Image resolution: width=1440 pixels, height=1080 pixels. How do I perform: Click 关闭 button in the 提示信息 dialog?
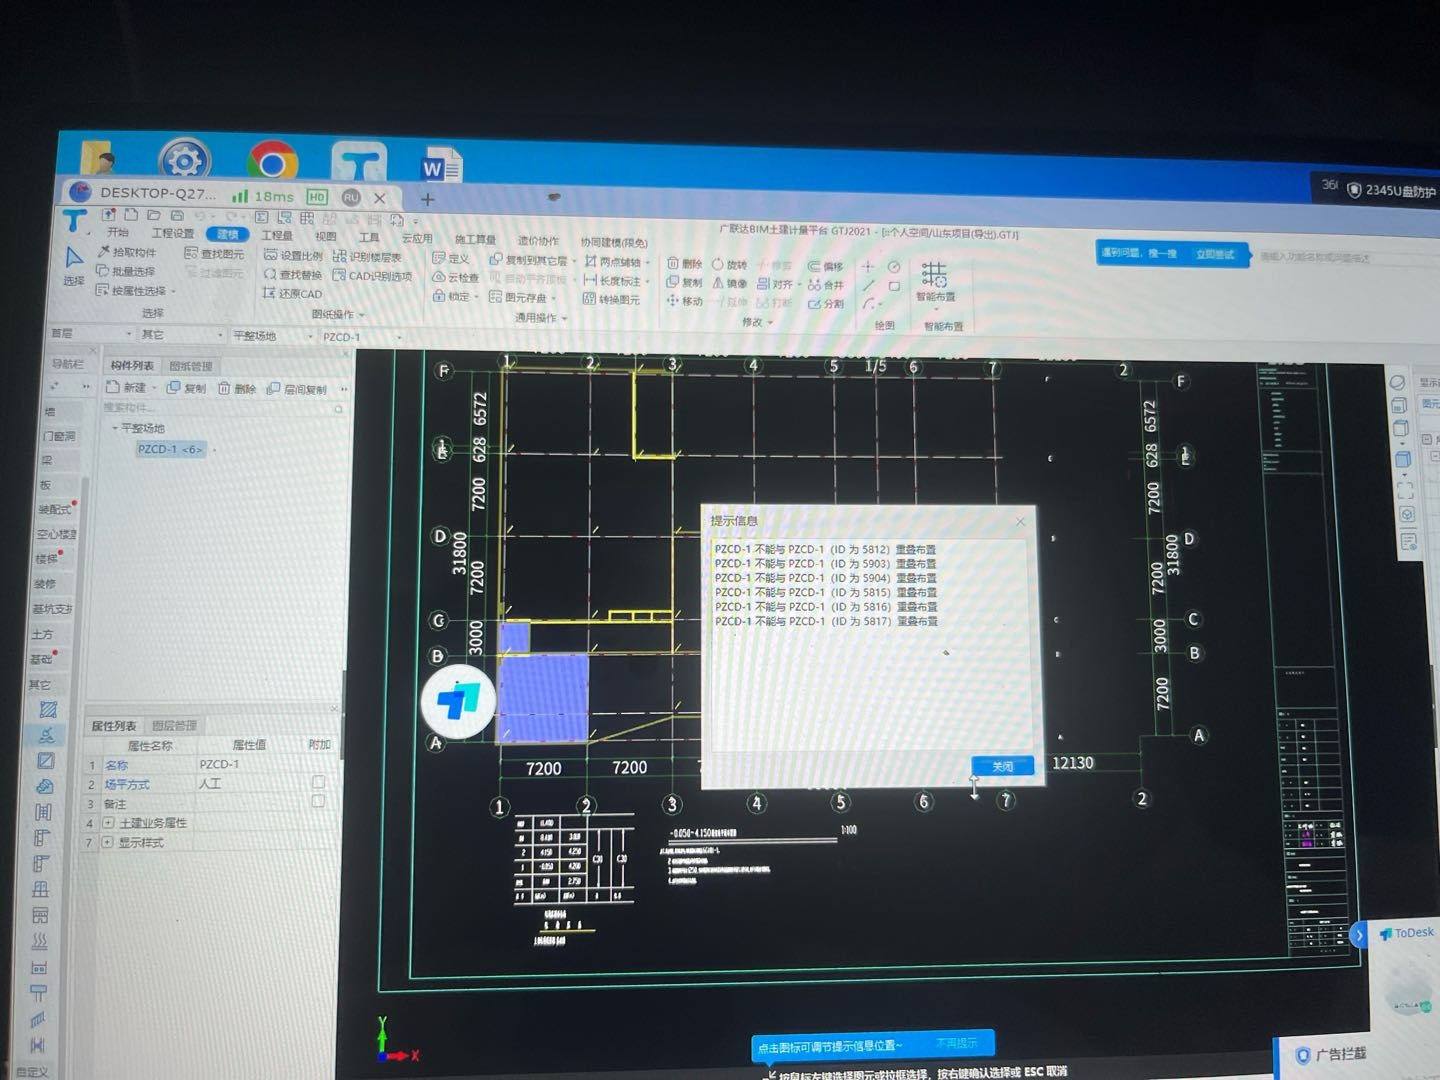click(1003, 766)
